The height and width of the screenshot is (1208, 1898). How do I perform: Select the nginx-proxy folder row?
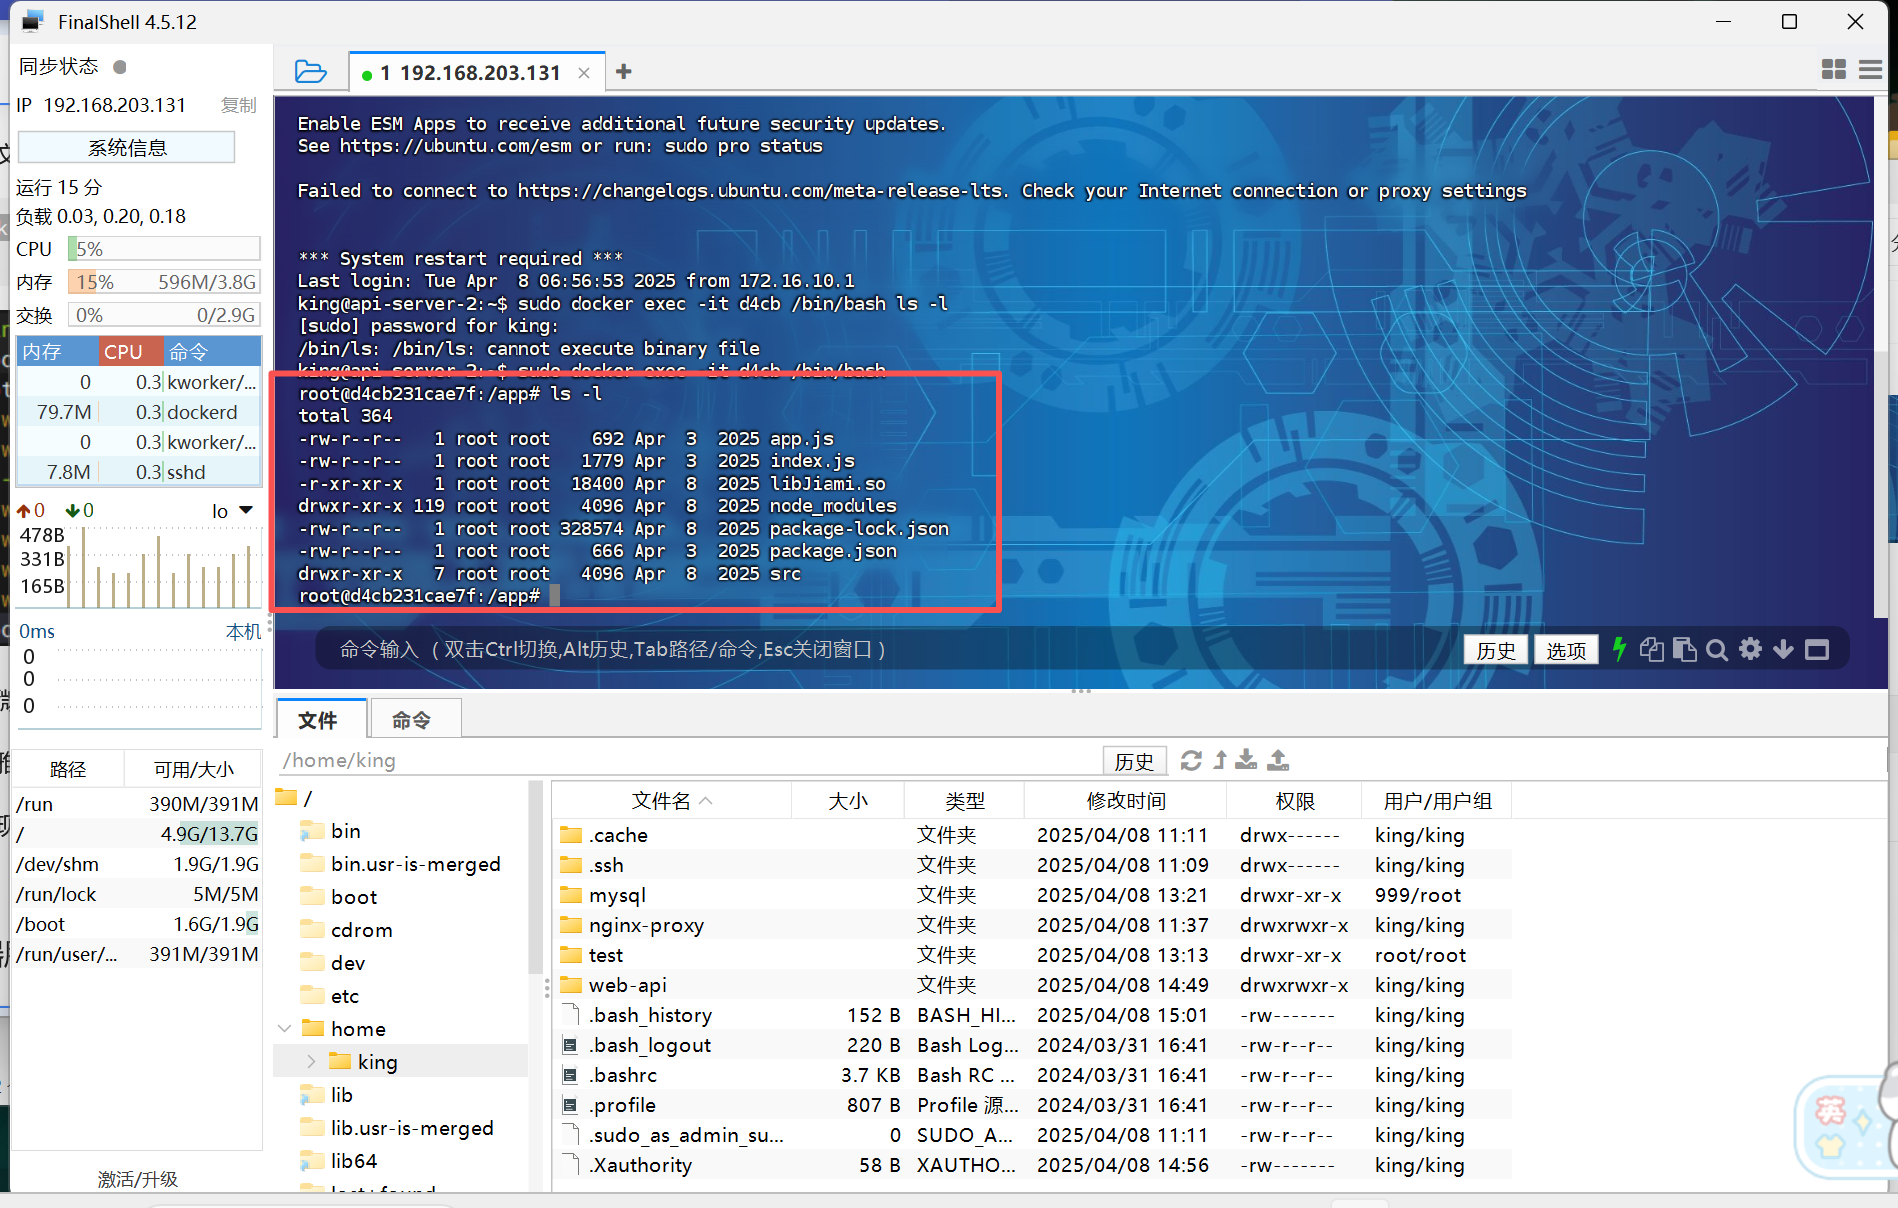(1031, 925)
